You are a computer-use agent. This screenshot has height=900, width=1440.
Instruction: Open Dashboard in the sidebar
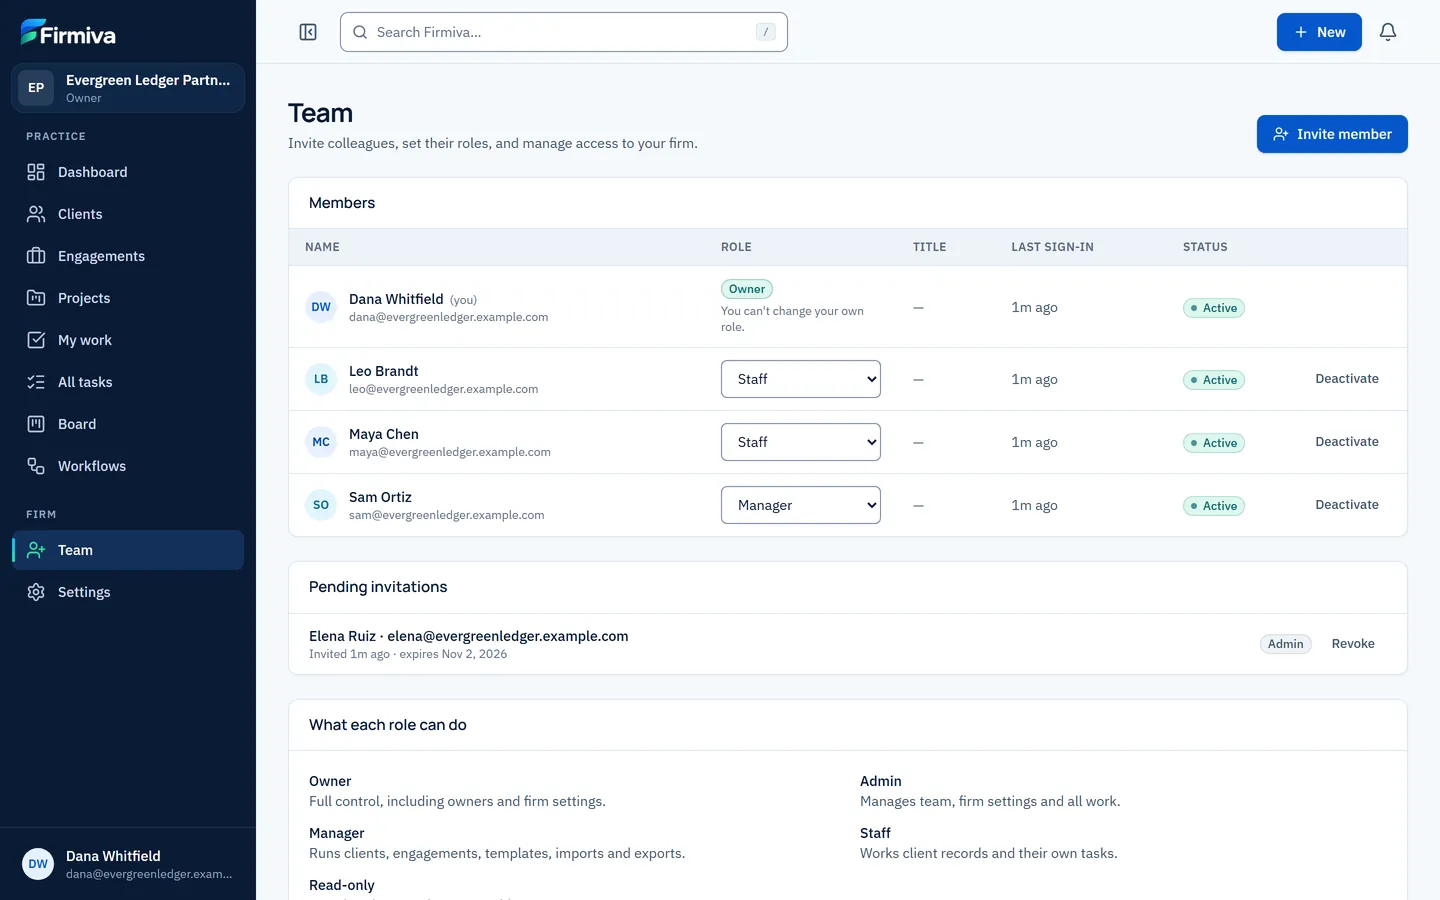coord(128,172)
